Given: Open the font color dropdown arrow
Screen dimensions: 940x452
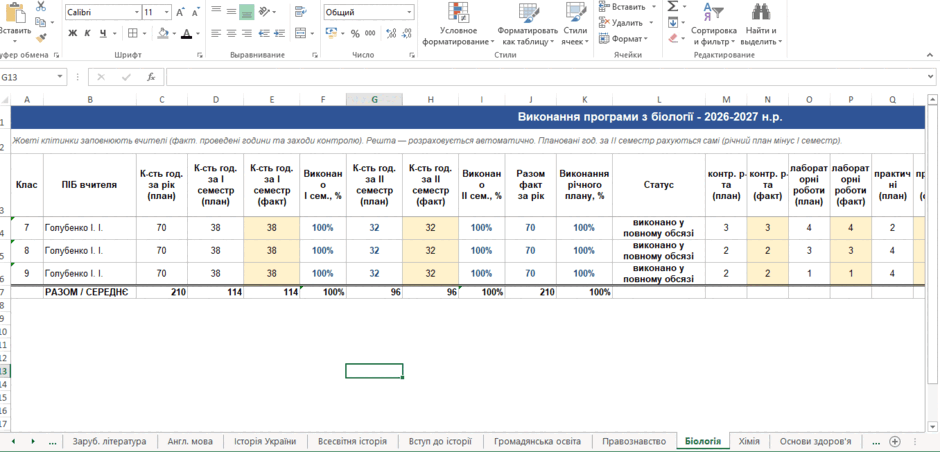Looking at the screenshot, I should tap(197, 34).
